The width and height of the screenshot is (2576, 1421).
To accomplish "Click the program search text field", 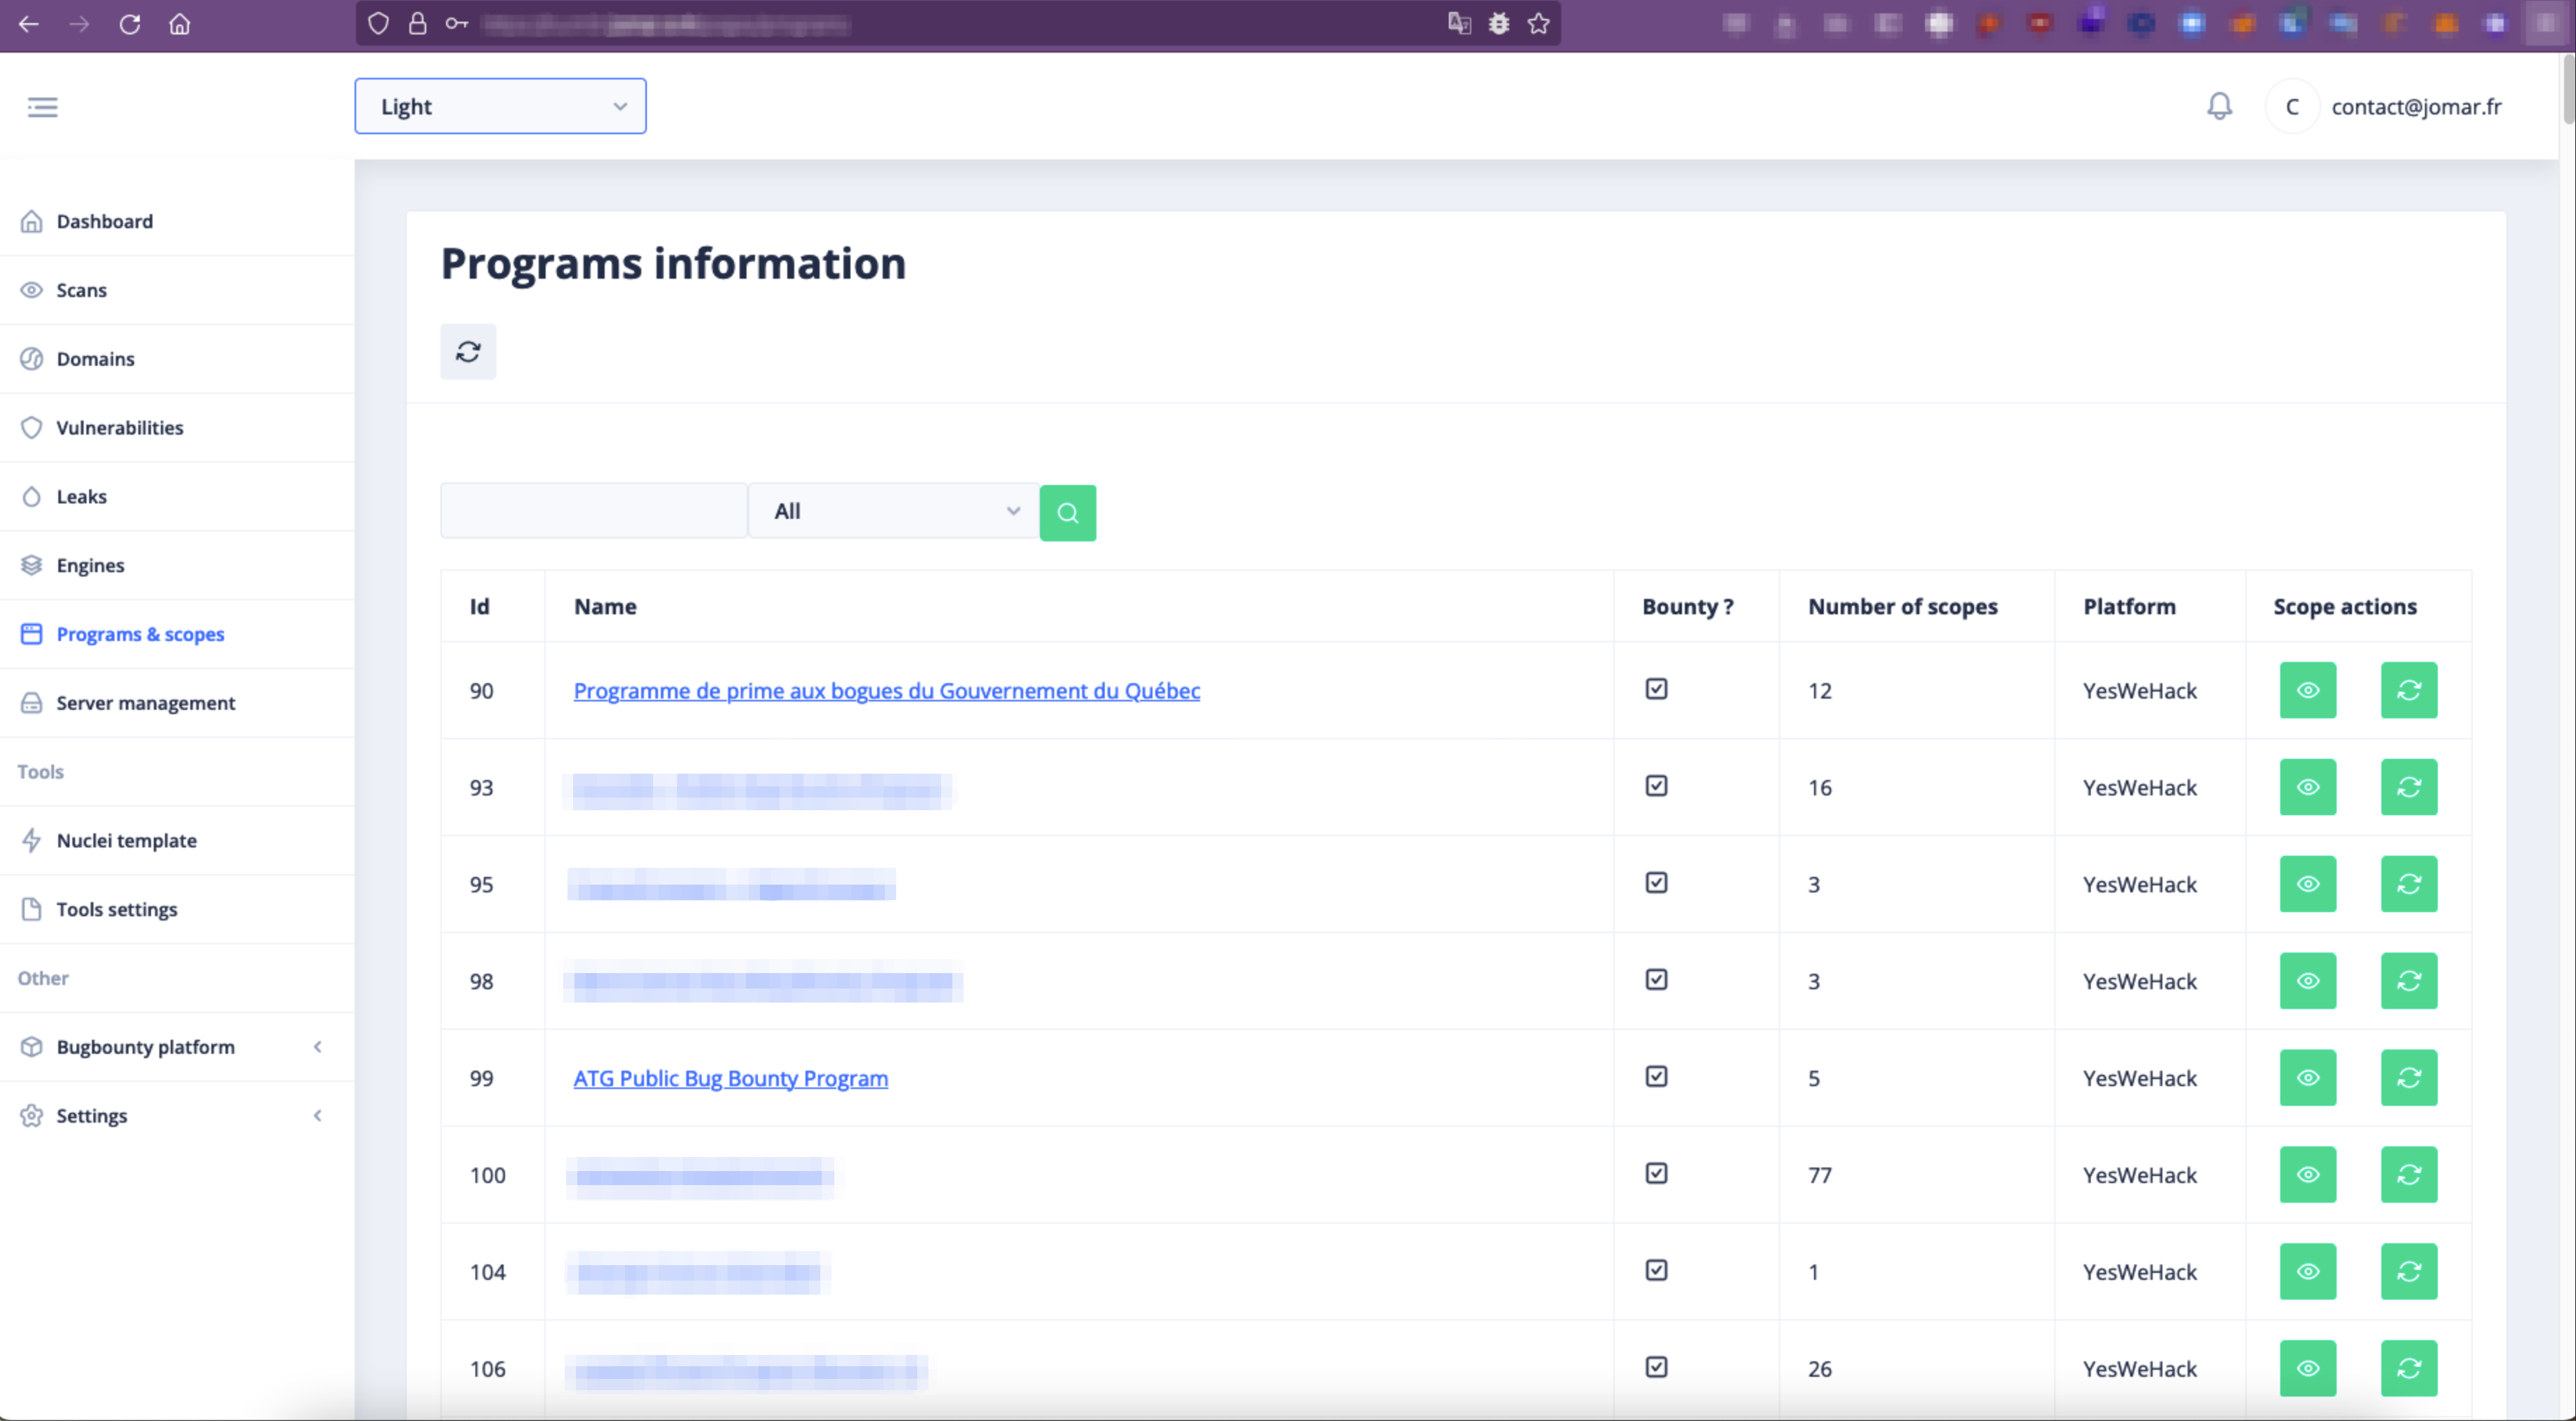I will point(593,511).
